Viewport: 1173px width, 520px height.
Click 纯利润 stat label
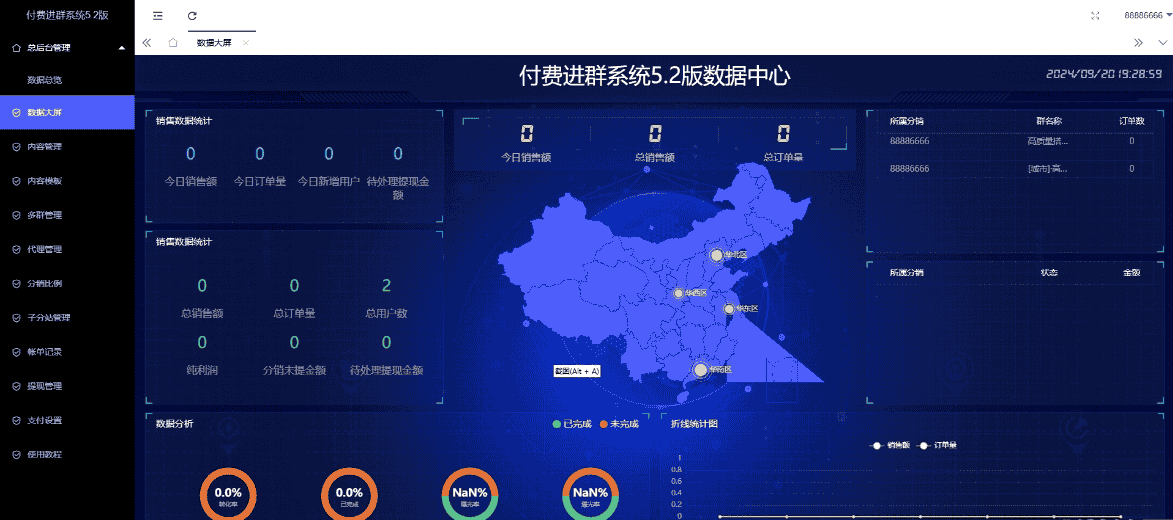pyautogui.click(x=202, y=370)
